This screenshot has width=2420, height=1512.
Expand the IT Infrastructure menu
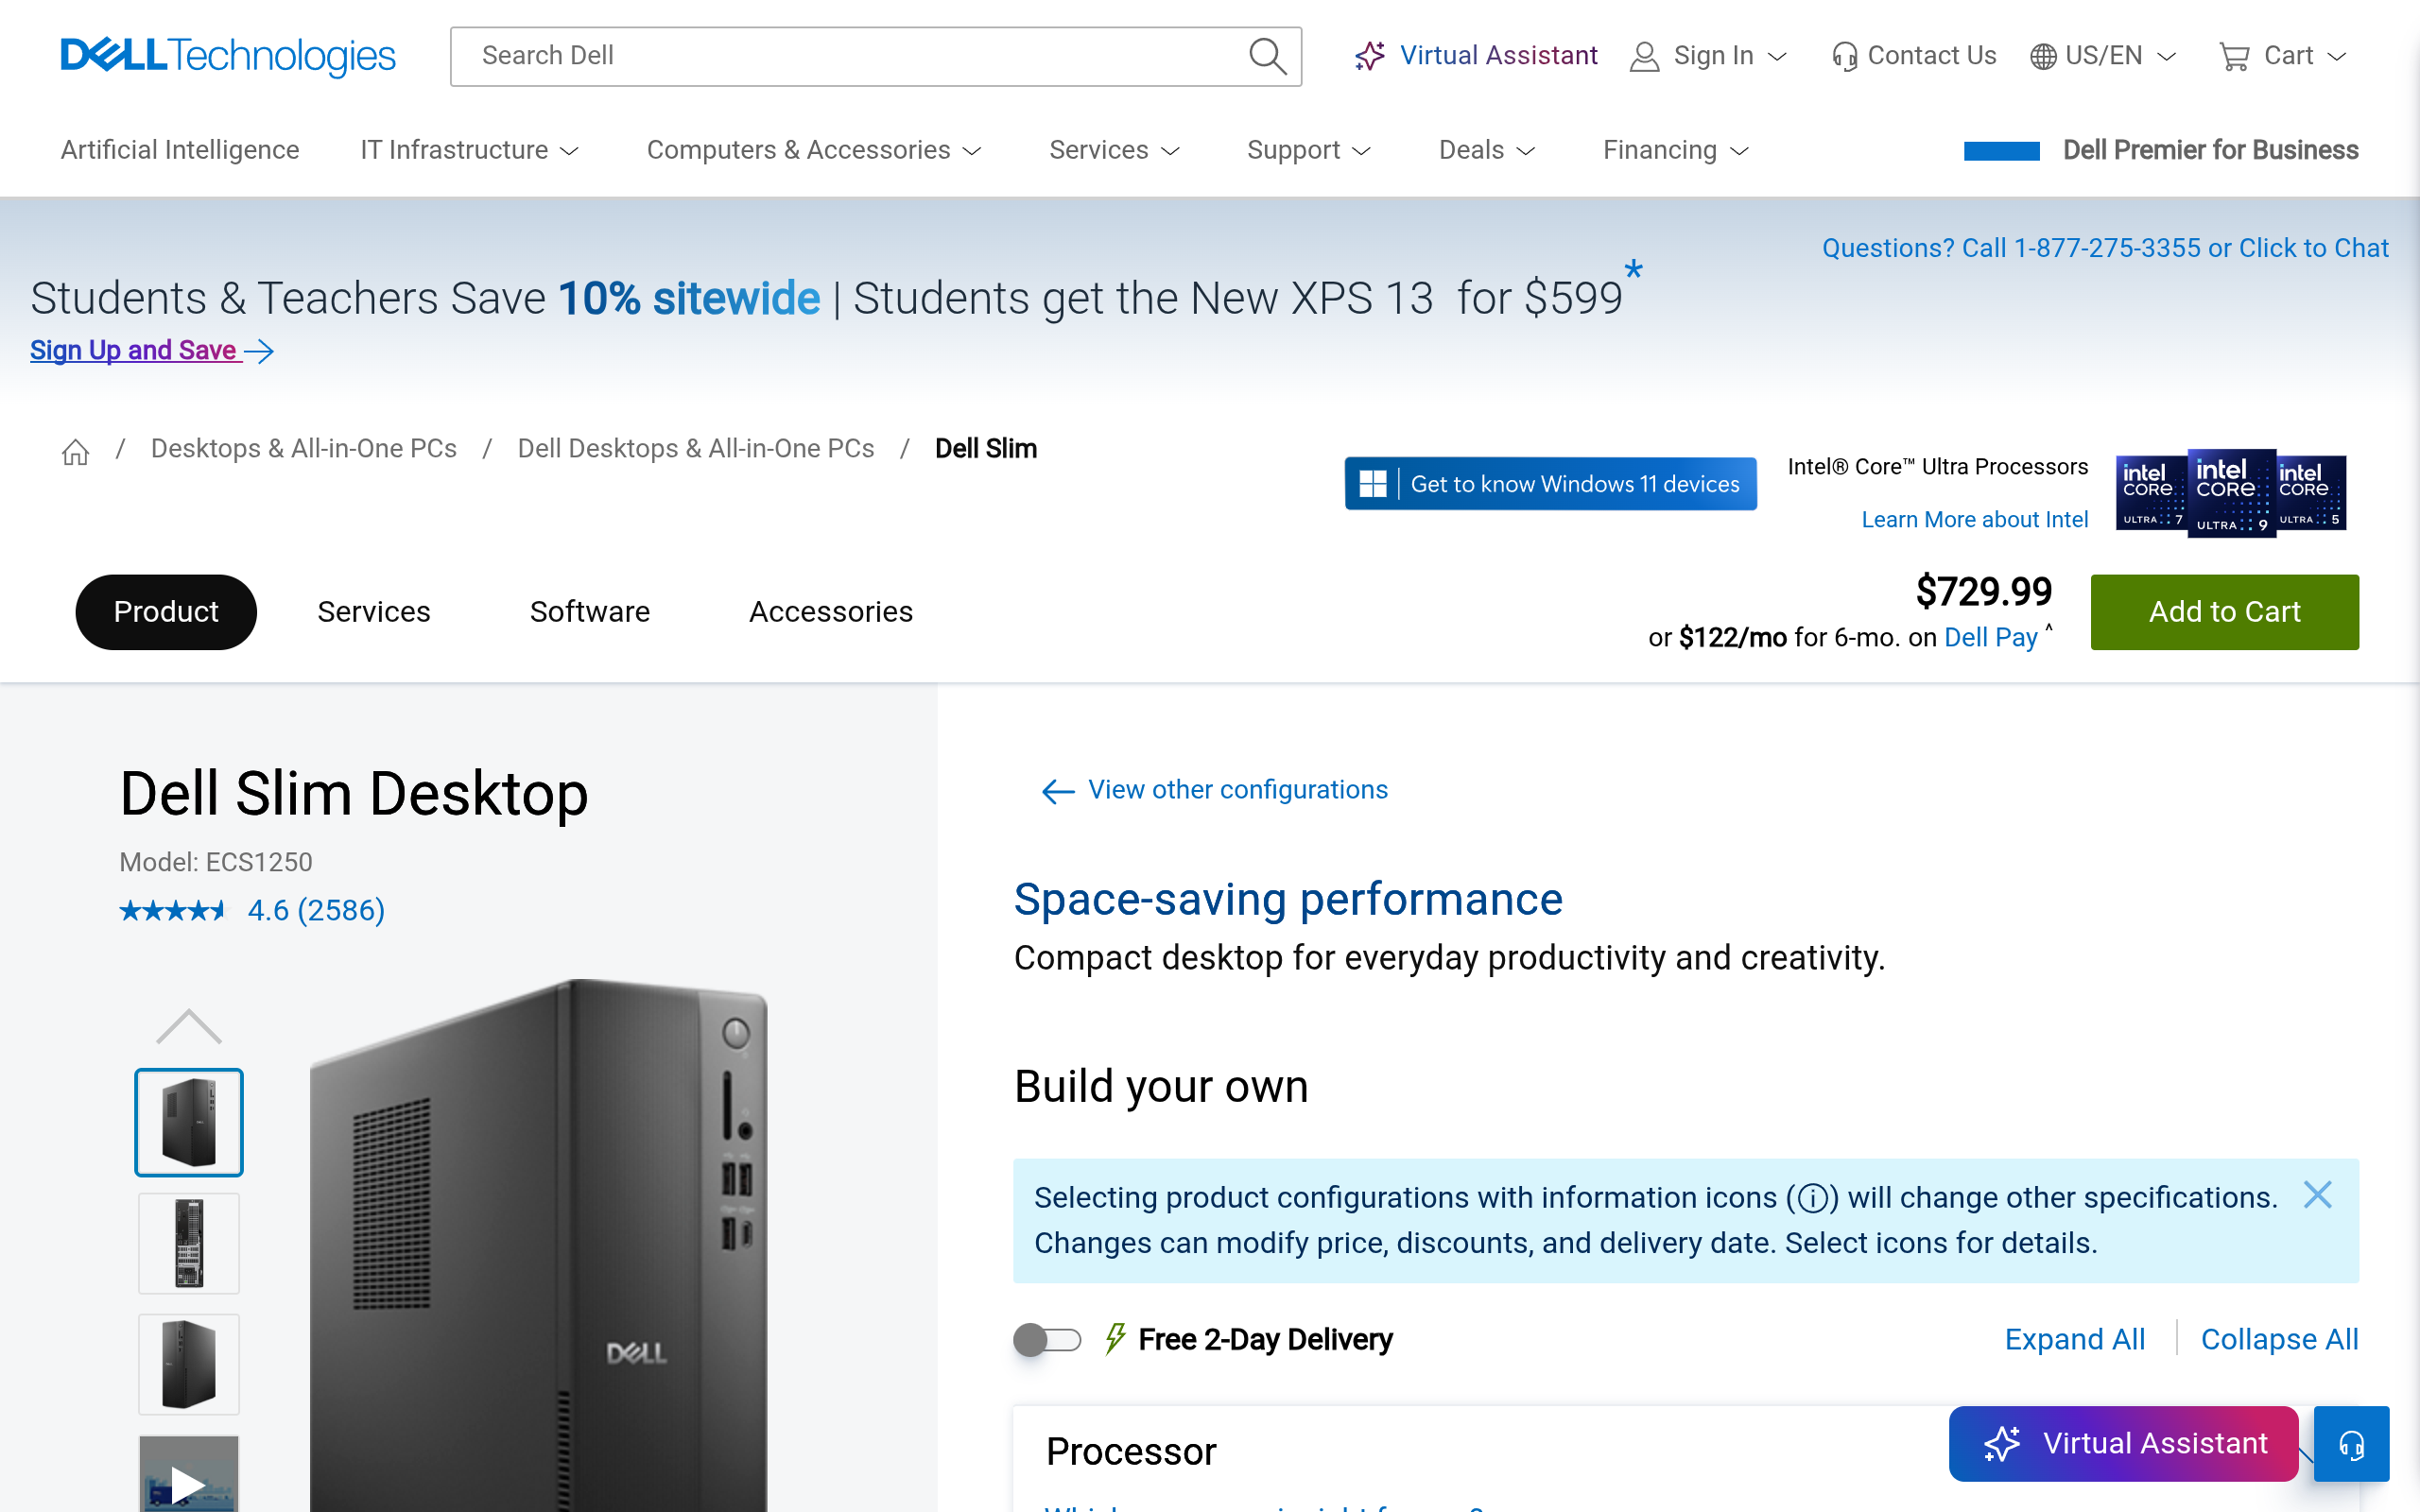click(470, 150)
